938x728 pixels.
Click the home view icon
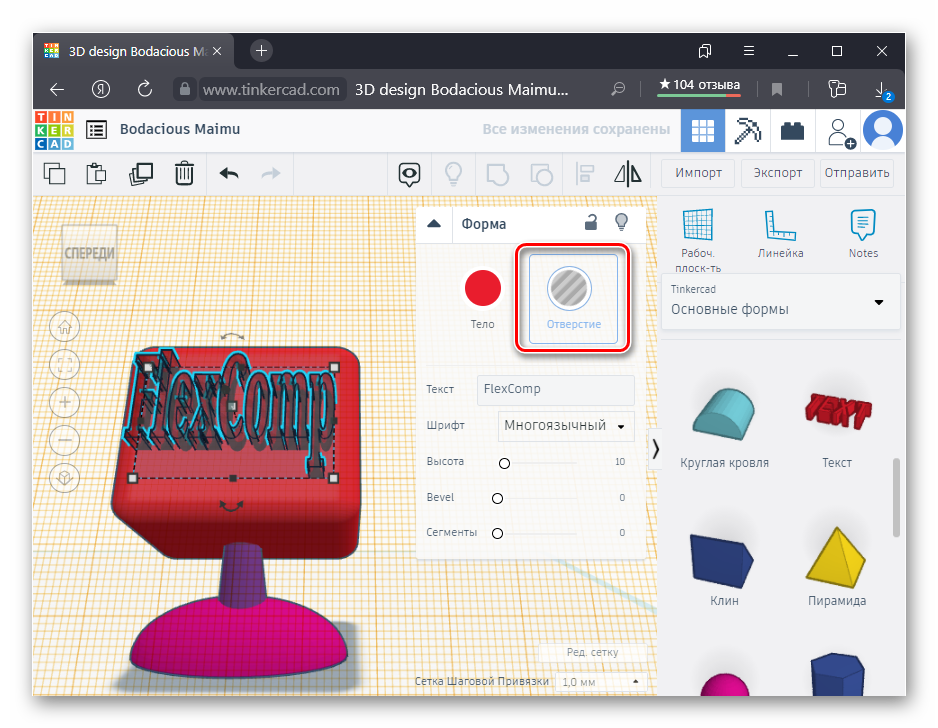click(x=65, y=326)
